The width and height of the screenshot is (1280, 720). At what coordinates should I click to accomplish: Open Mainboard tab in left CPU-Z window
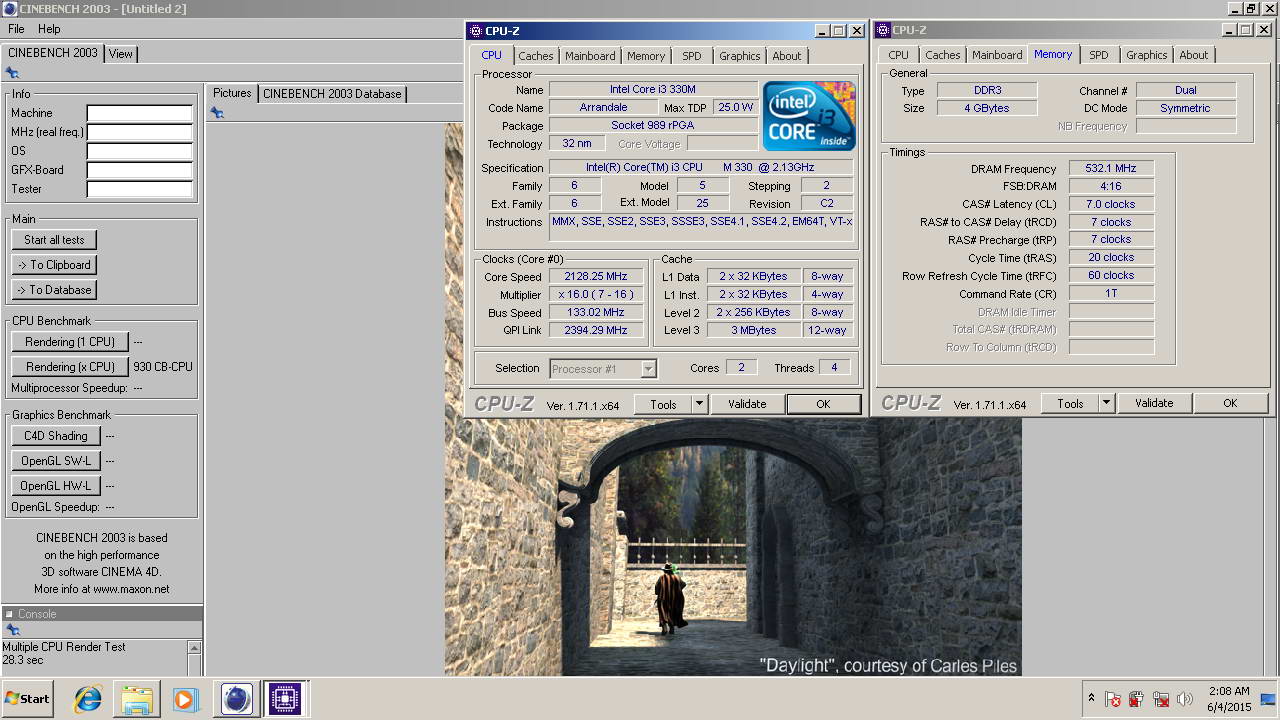click(x=590, y=56)
